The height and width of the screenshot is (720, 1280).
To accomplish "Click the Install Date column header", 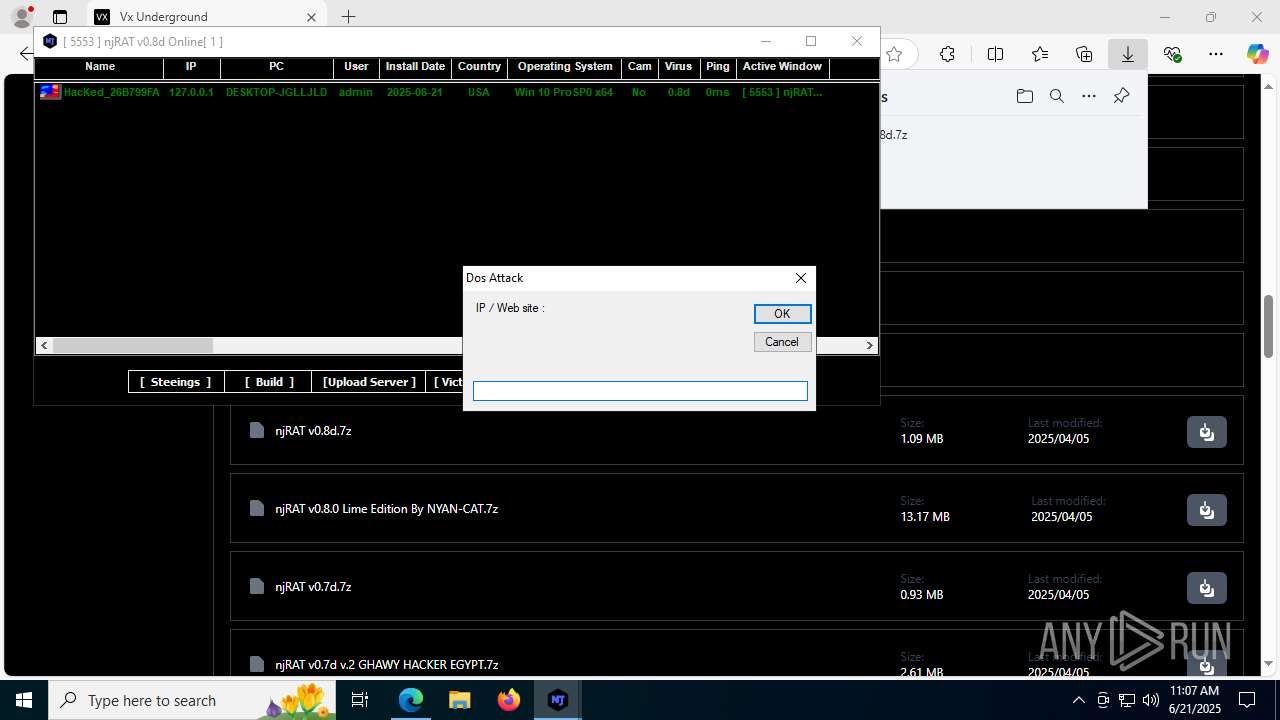I will point(415,67).
